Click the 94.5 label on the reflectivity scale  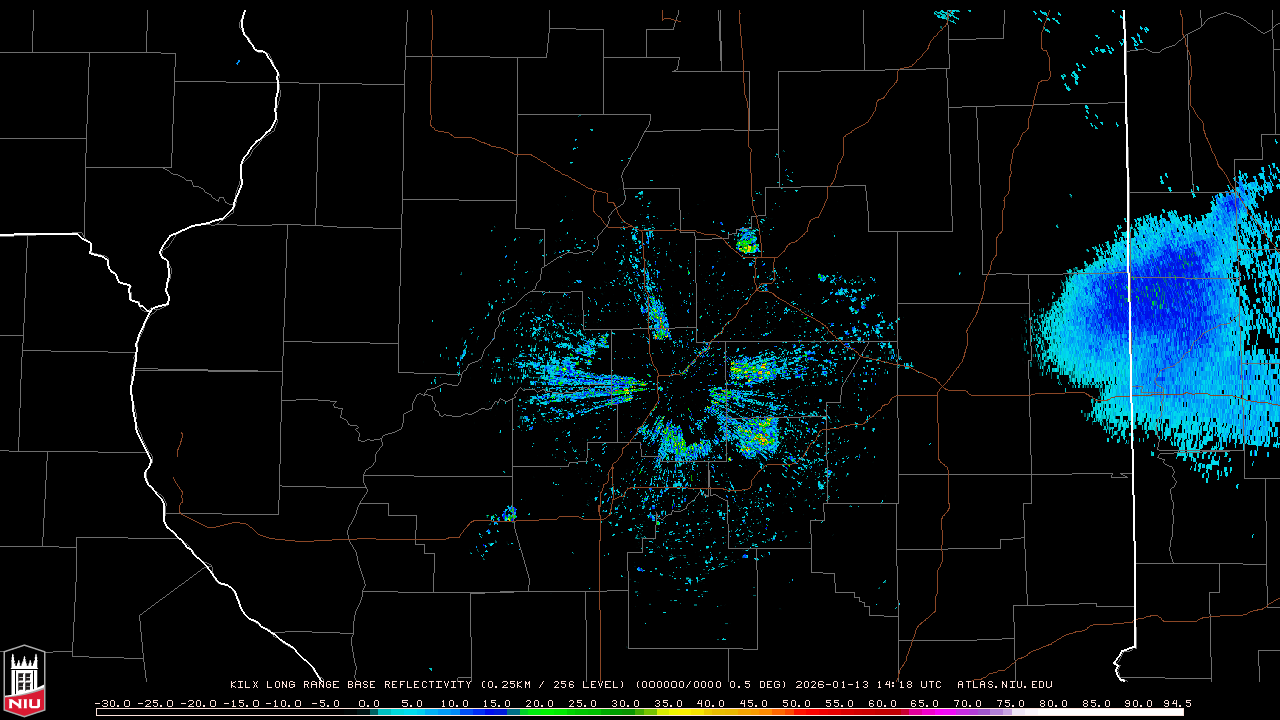click(1176, 703)
